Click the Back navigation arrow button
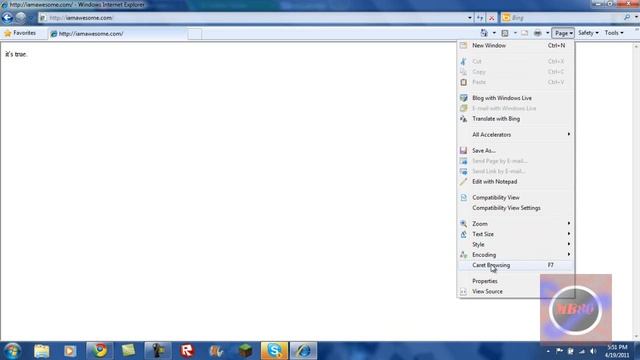Image resolution: width=640 pixels, height=360 pixels. point(7,18)
